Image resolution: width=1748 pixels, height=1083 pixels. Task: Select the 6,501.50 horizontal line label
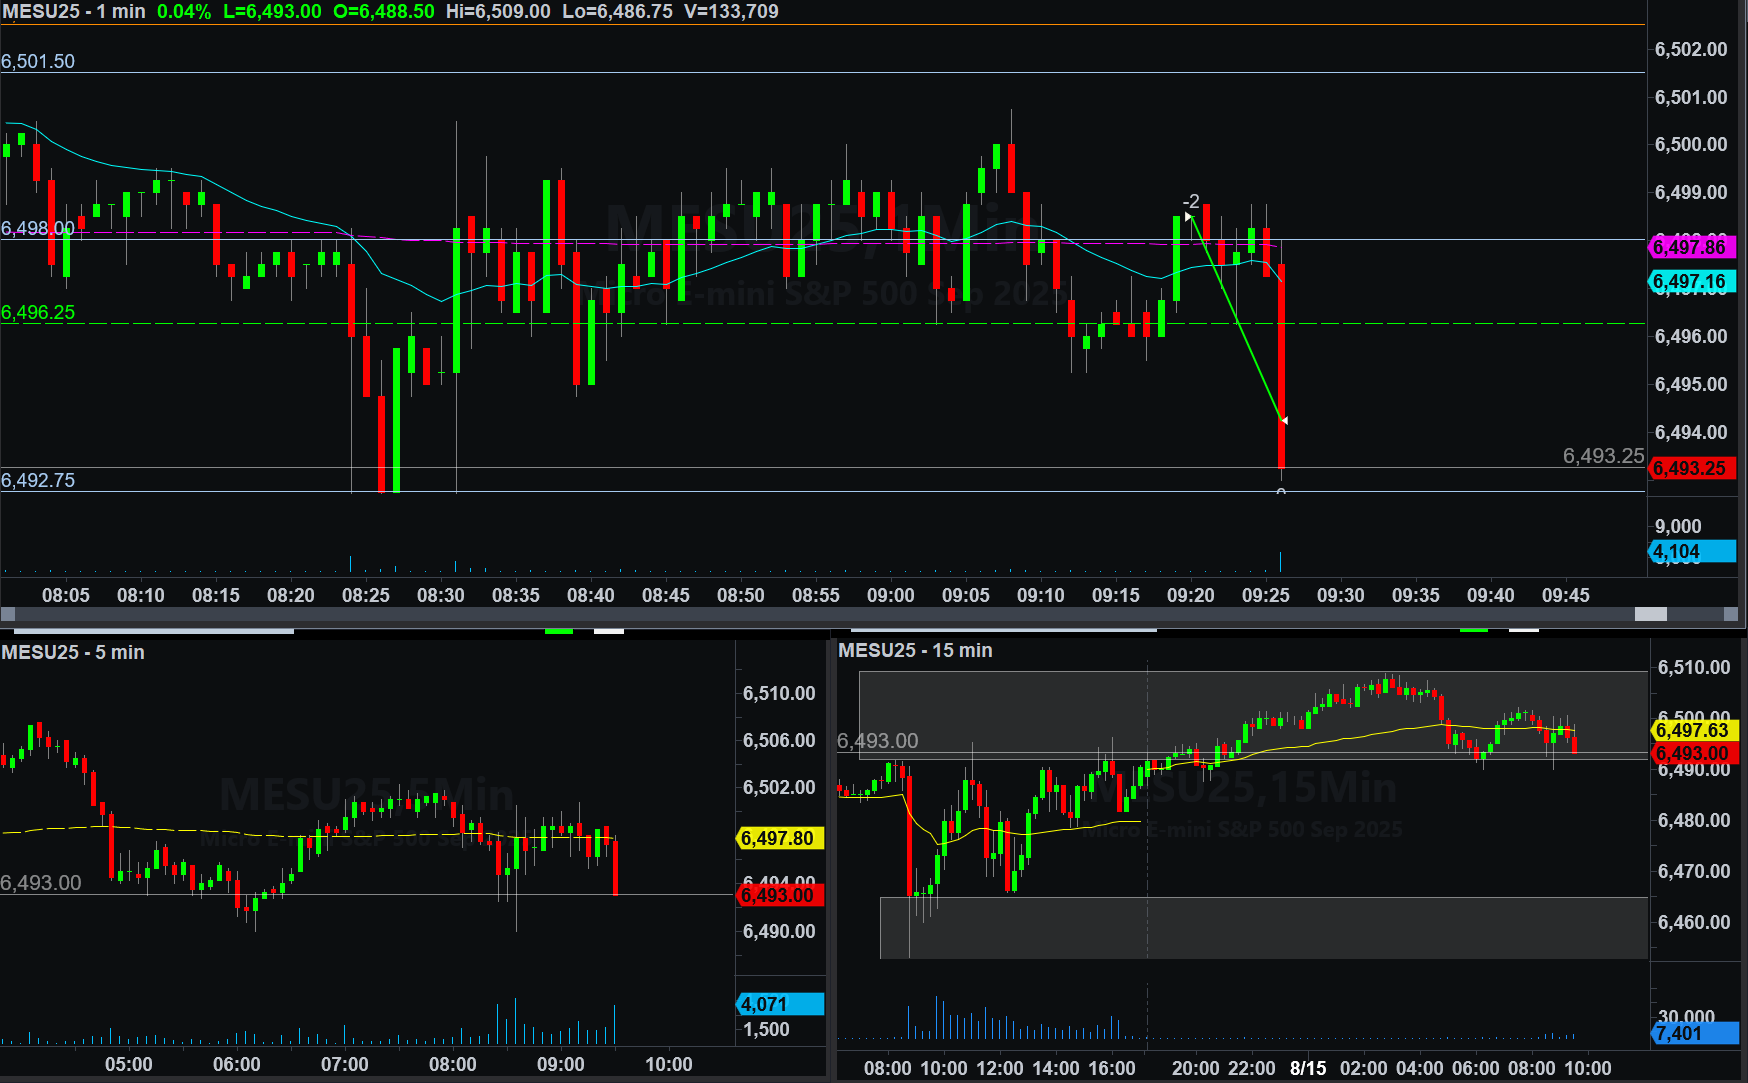coord(38,61)
